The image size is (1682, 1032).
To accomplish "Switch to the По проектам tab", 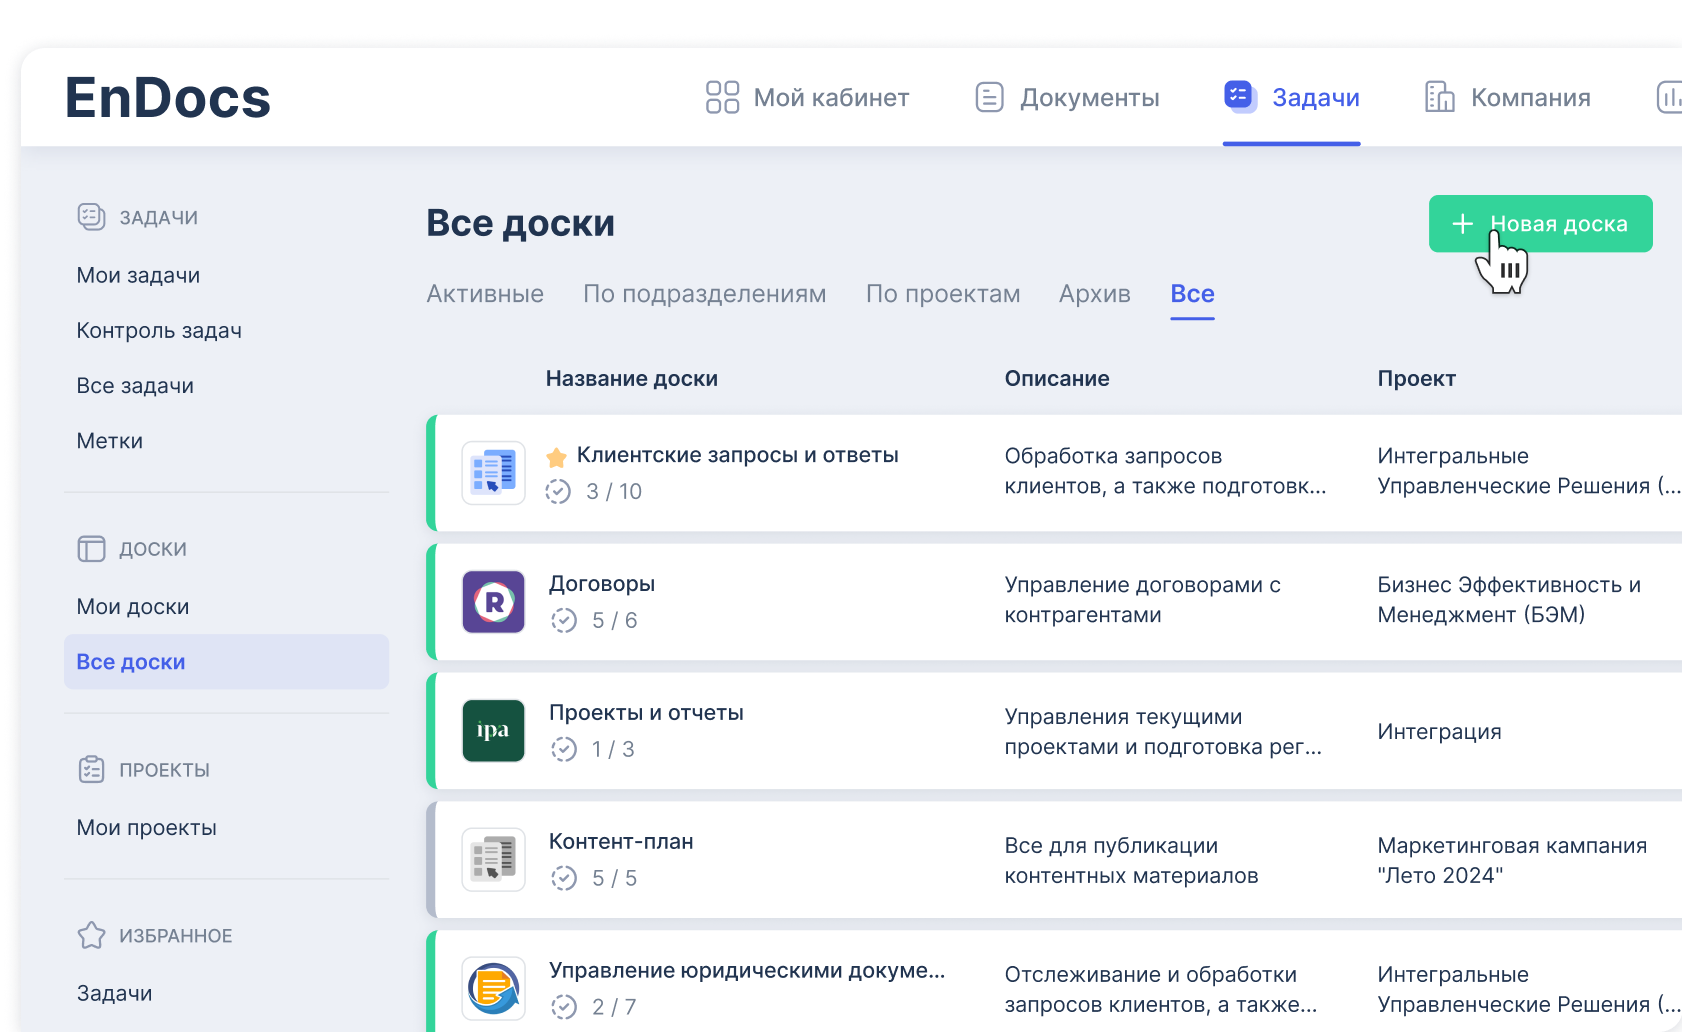I will coord(942,294).
